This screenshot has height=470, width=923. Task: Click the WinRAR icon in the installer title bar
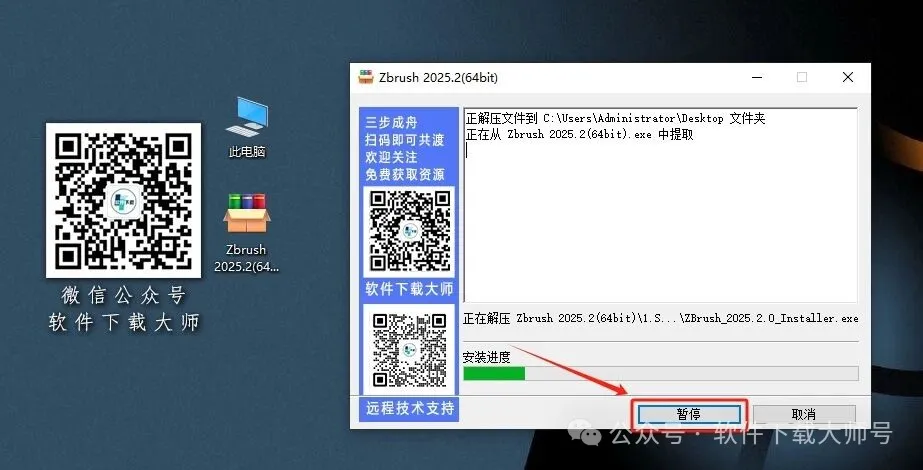click(366, 77)
